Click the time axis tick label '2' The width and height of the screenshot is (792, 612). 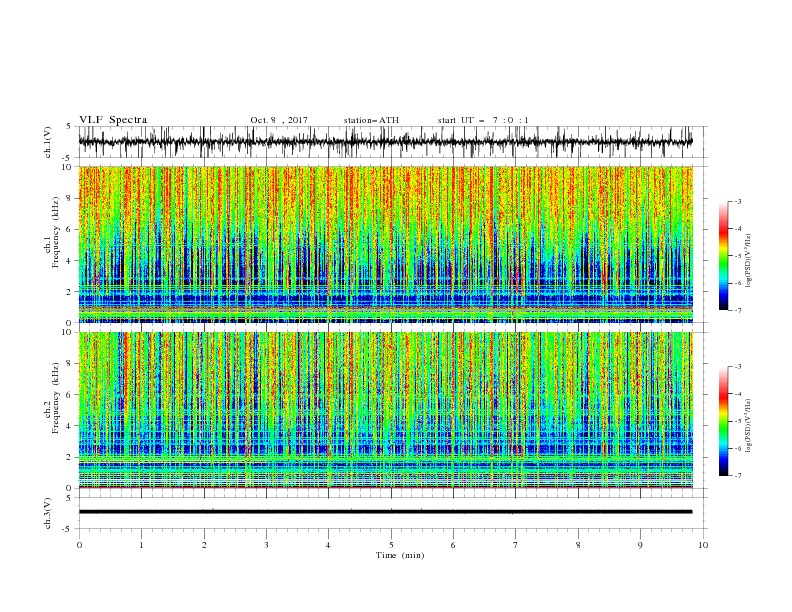tap(204, 545)
